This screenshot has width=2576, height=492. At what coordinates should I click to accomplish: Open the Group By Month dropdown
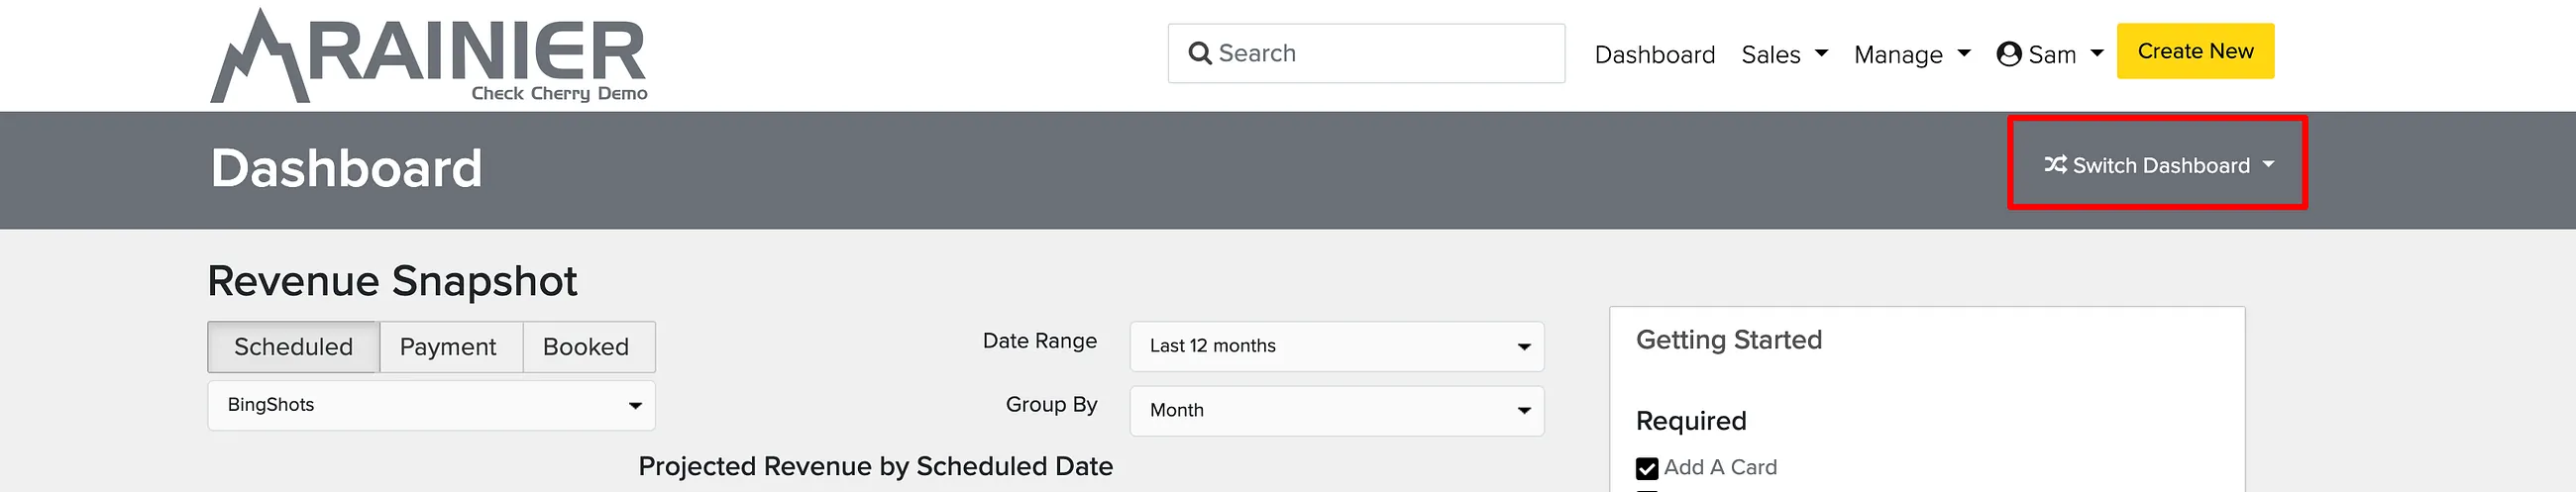click(1337, 411)
